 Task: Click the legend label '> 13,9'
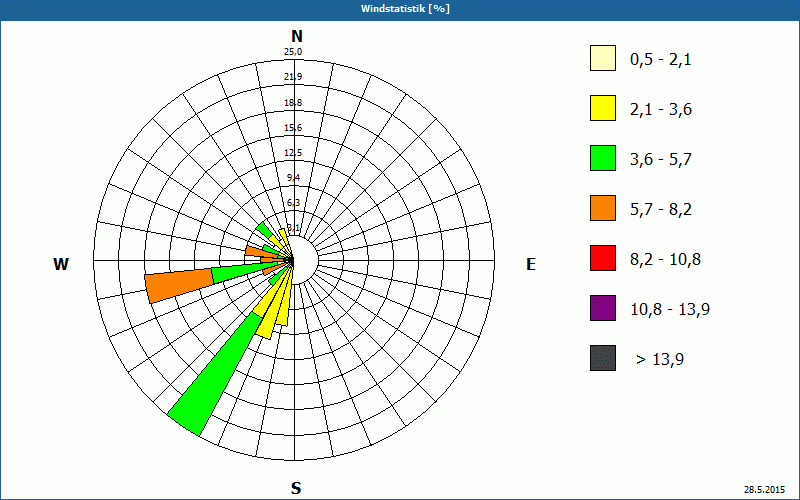coord(660,360)
